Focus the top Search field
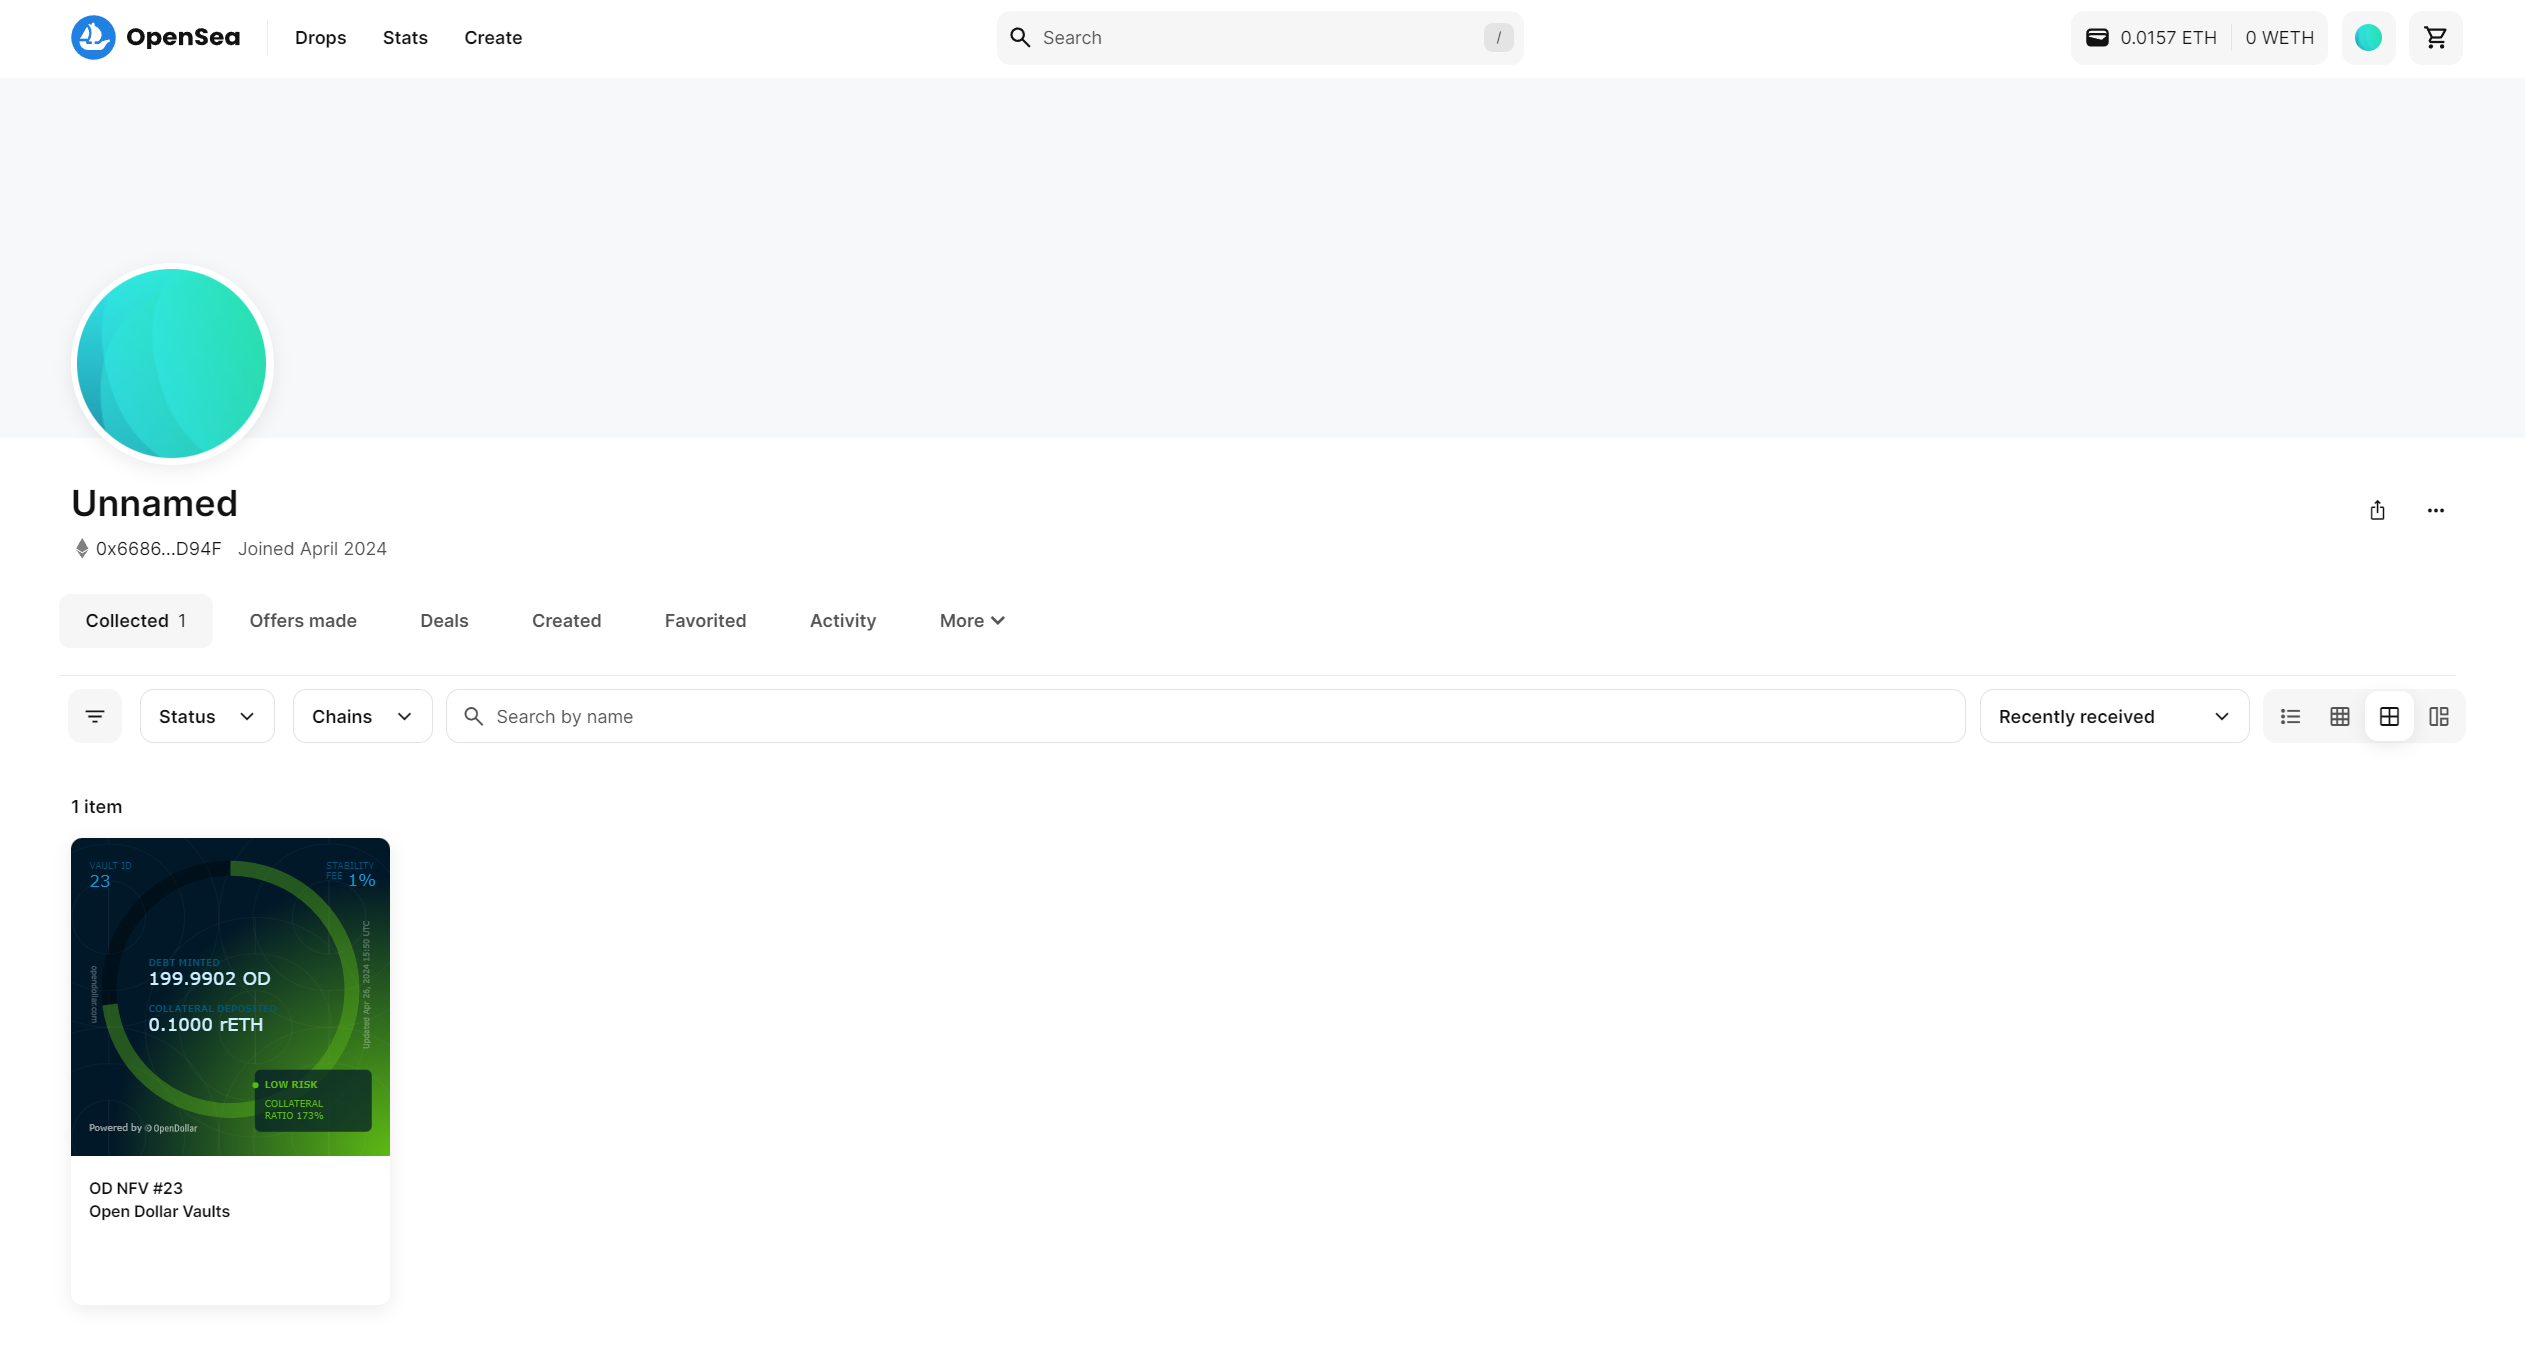The image size is (2525, 1355). coord(1259,38)
